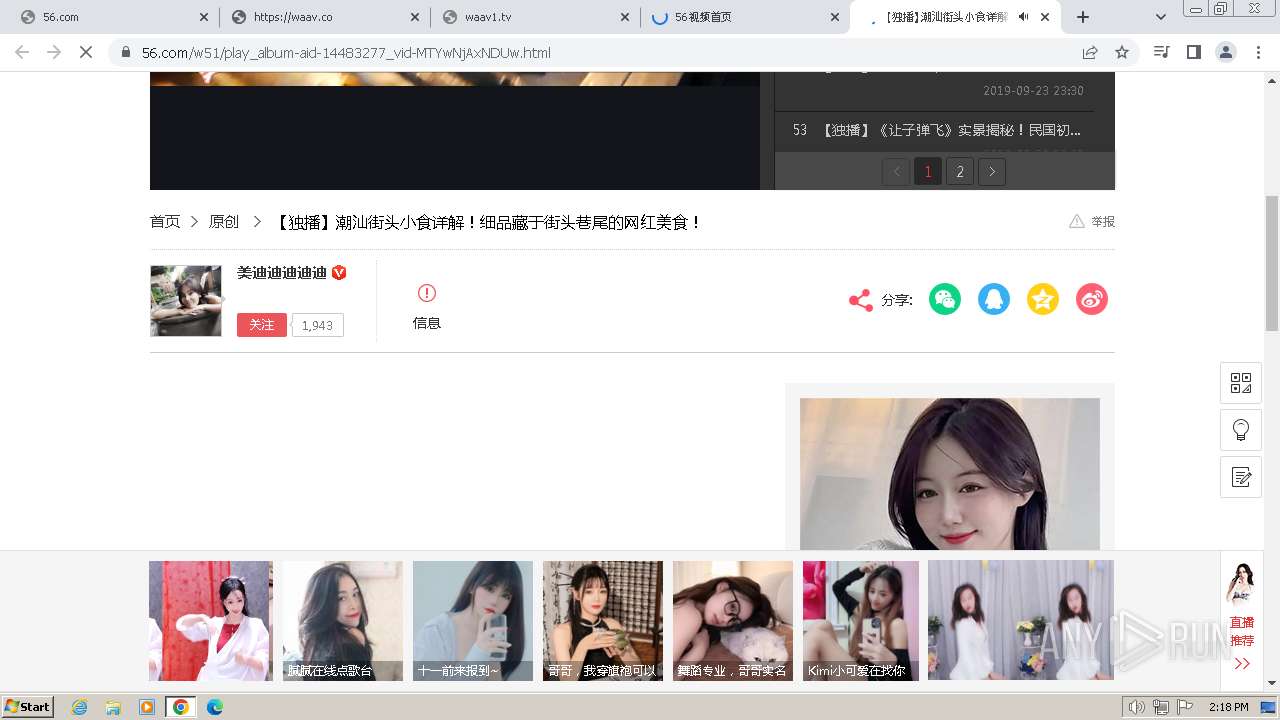The image size is (1280, 720).
Task: Open 直播推荐 live recommendation link
Action: [x=1242, y=631]
